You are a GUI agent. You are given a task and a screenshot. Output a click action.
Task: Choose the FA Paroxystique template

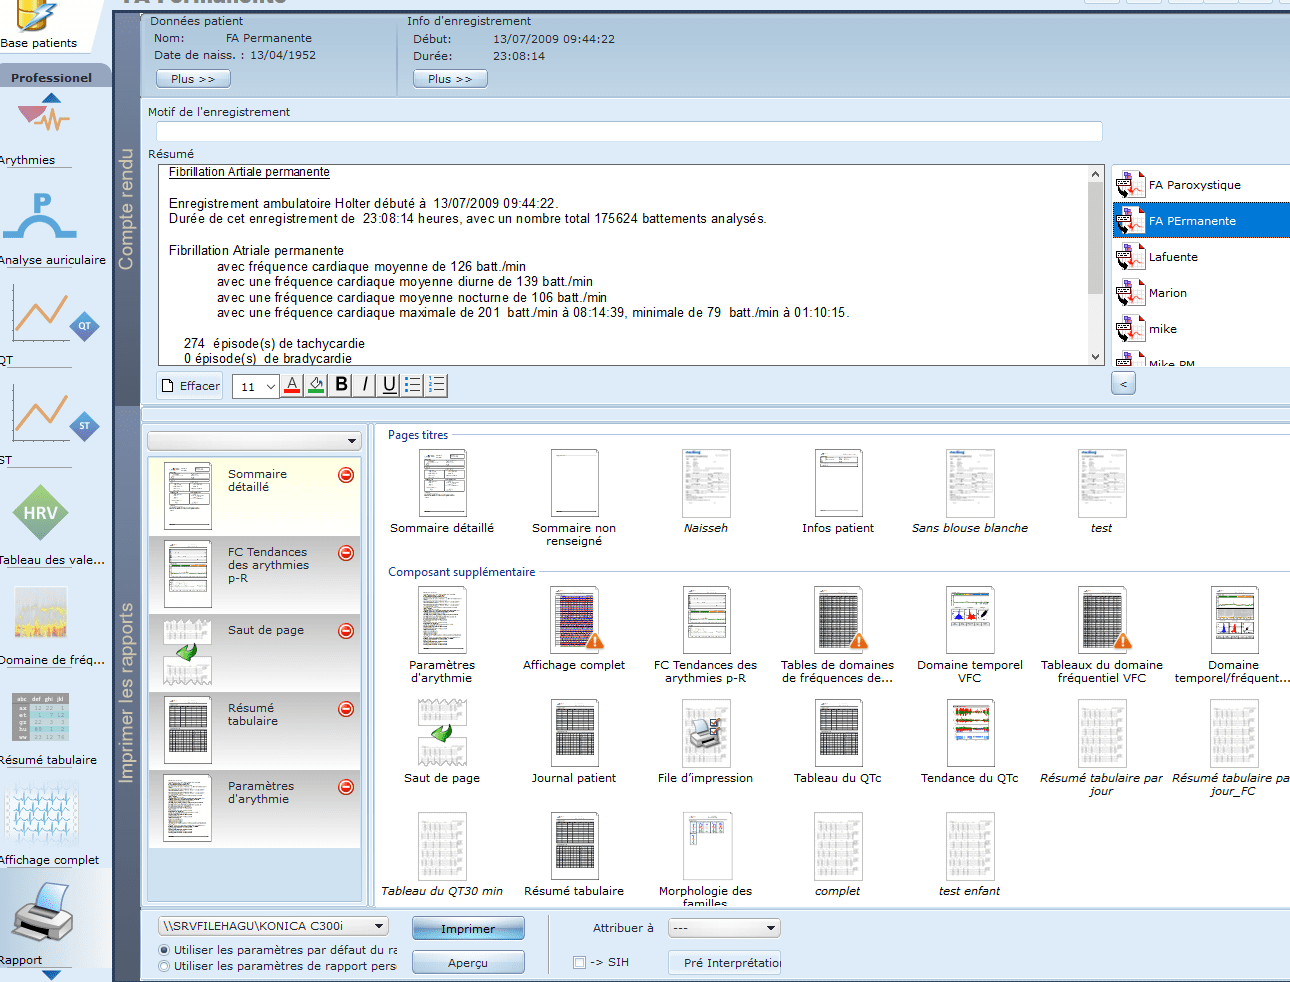pos(1194,185)
